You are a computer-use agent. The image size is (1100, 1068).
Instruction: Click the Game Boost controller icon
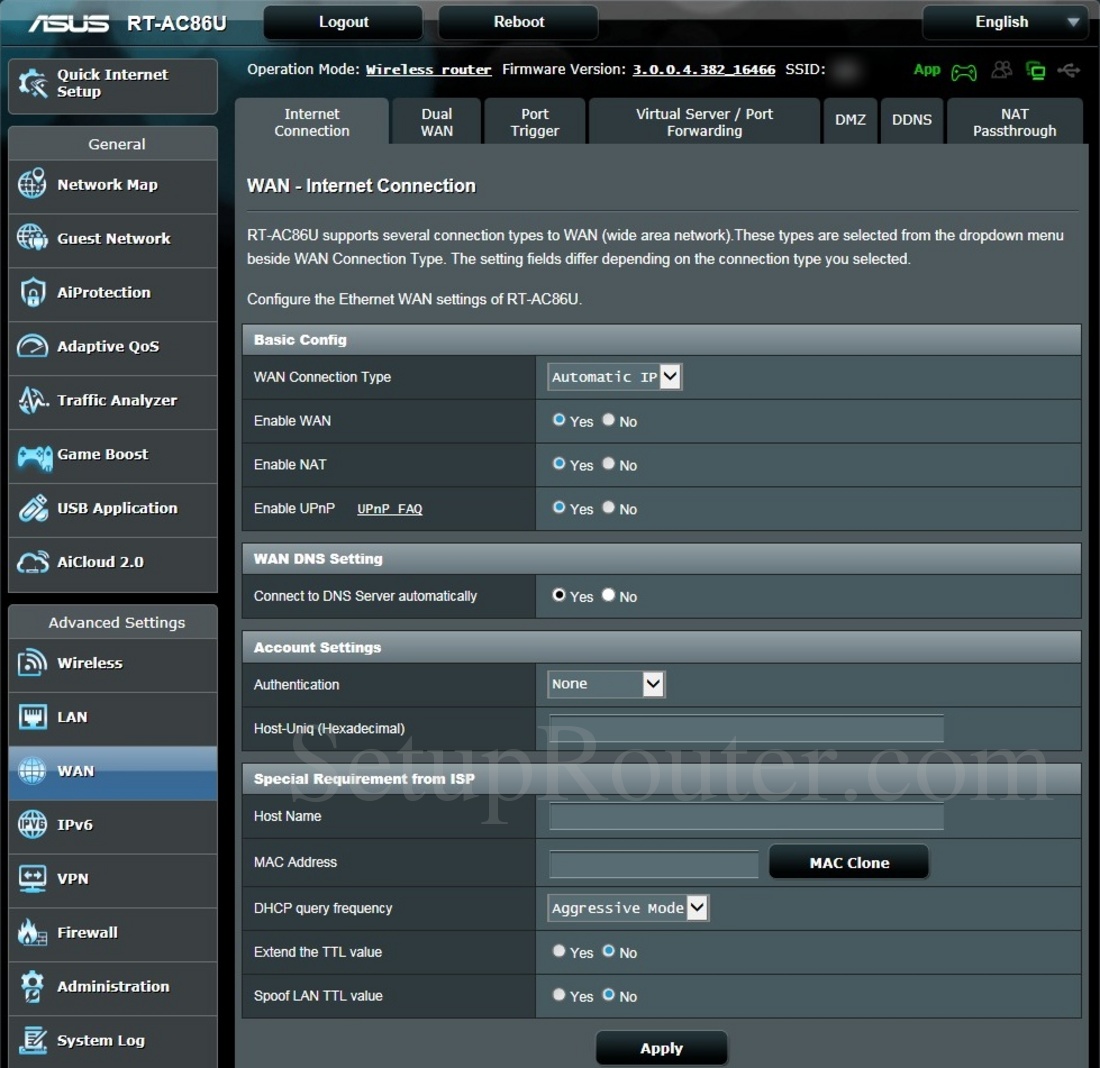pyautogui.click(x=34, y=456)
